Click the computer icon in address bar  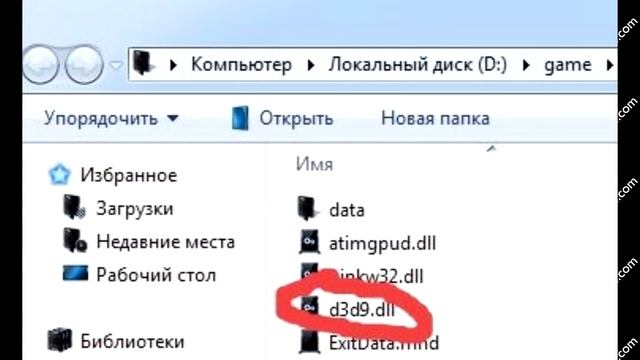[143, 64]
